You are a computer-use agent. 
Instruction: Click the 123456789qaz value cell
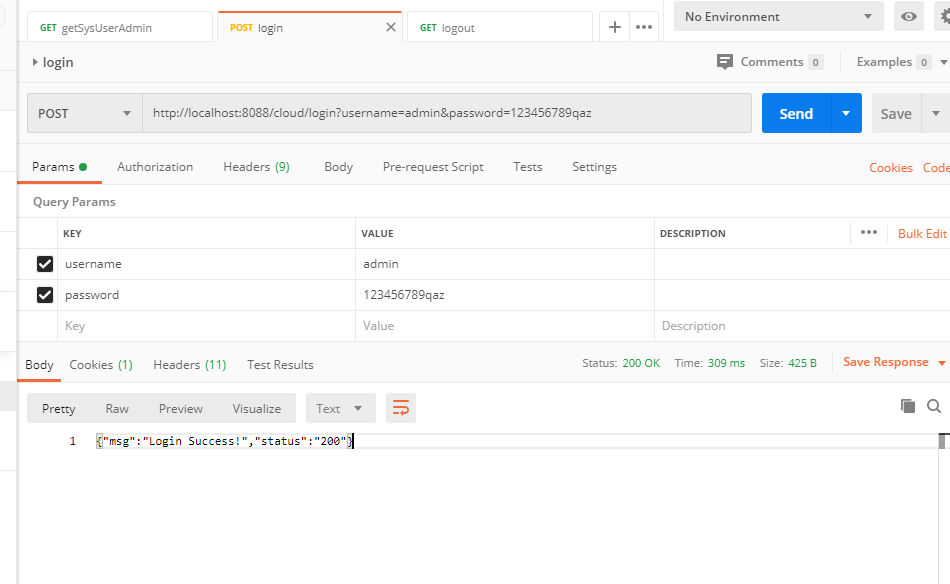(x=505, y=295)
